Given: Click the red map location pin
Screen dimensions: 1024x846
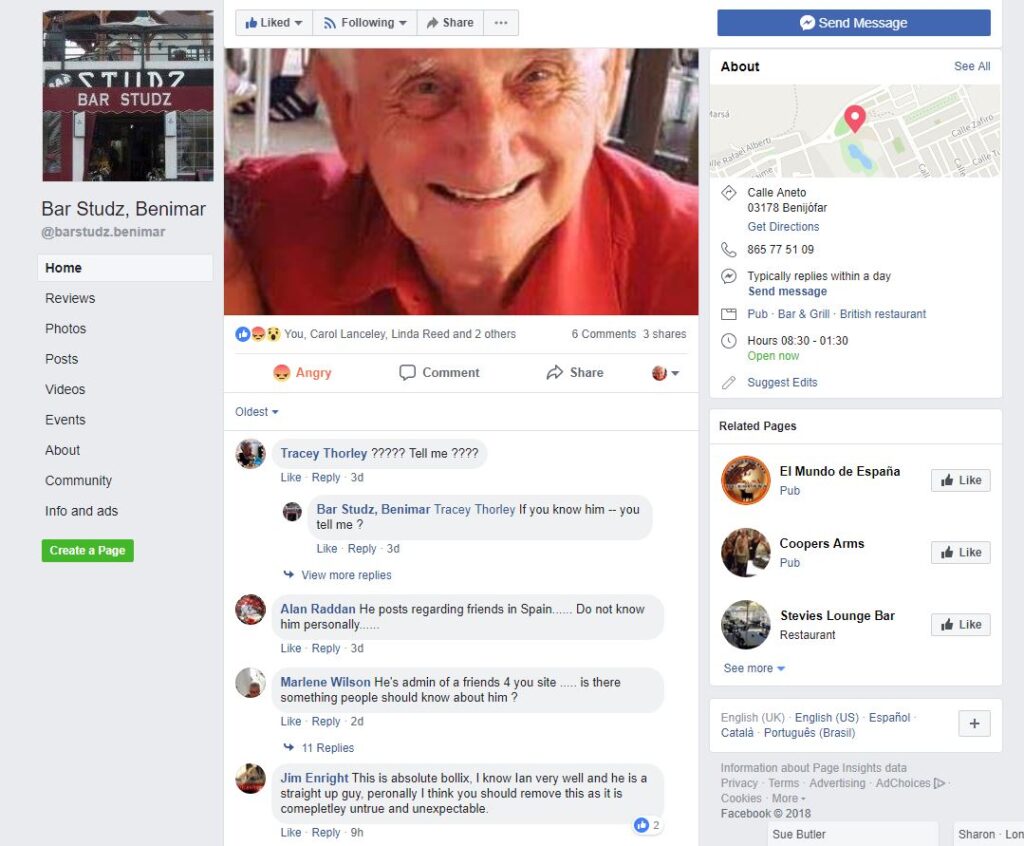Looking at the screenshot, I should pos(854,119).
